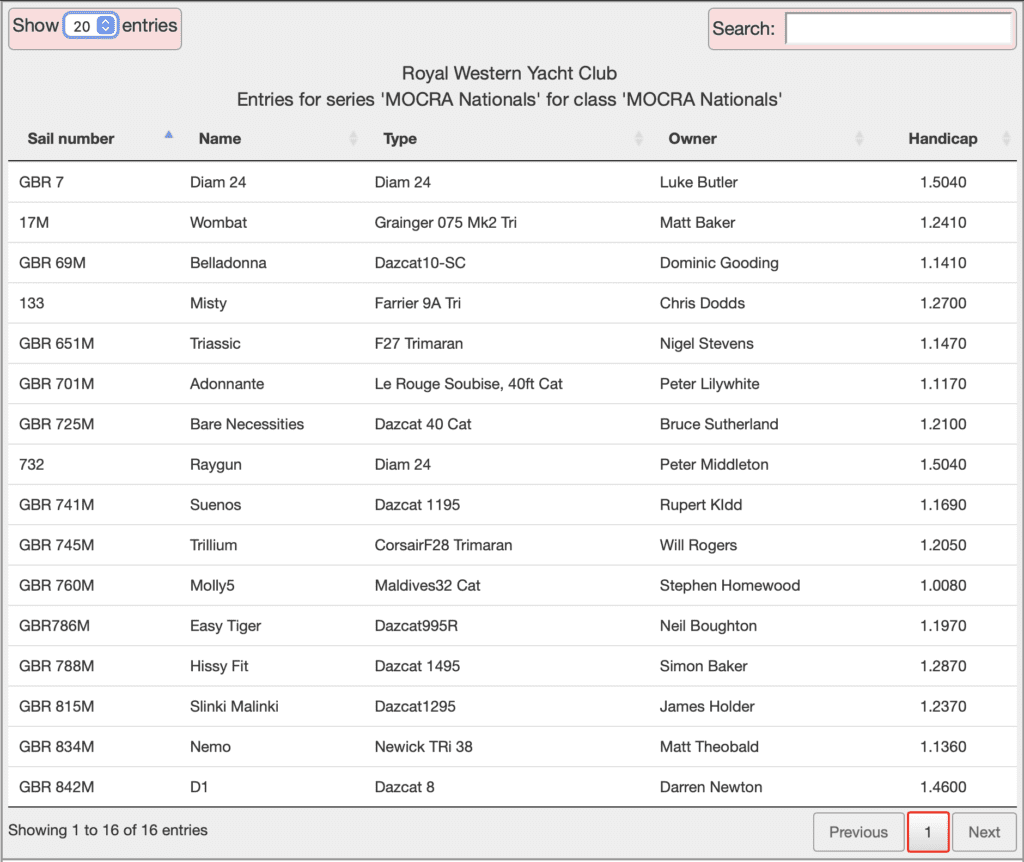
Task: Select Bare Necessities boat name
Action: coord(247,424)
